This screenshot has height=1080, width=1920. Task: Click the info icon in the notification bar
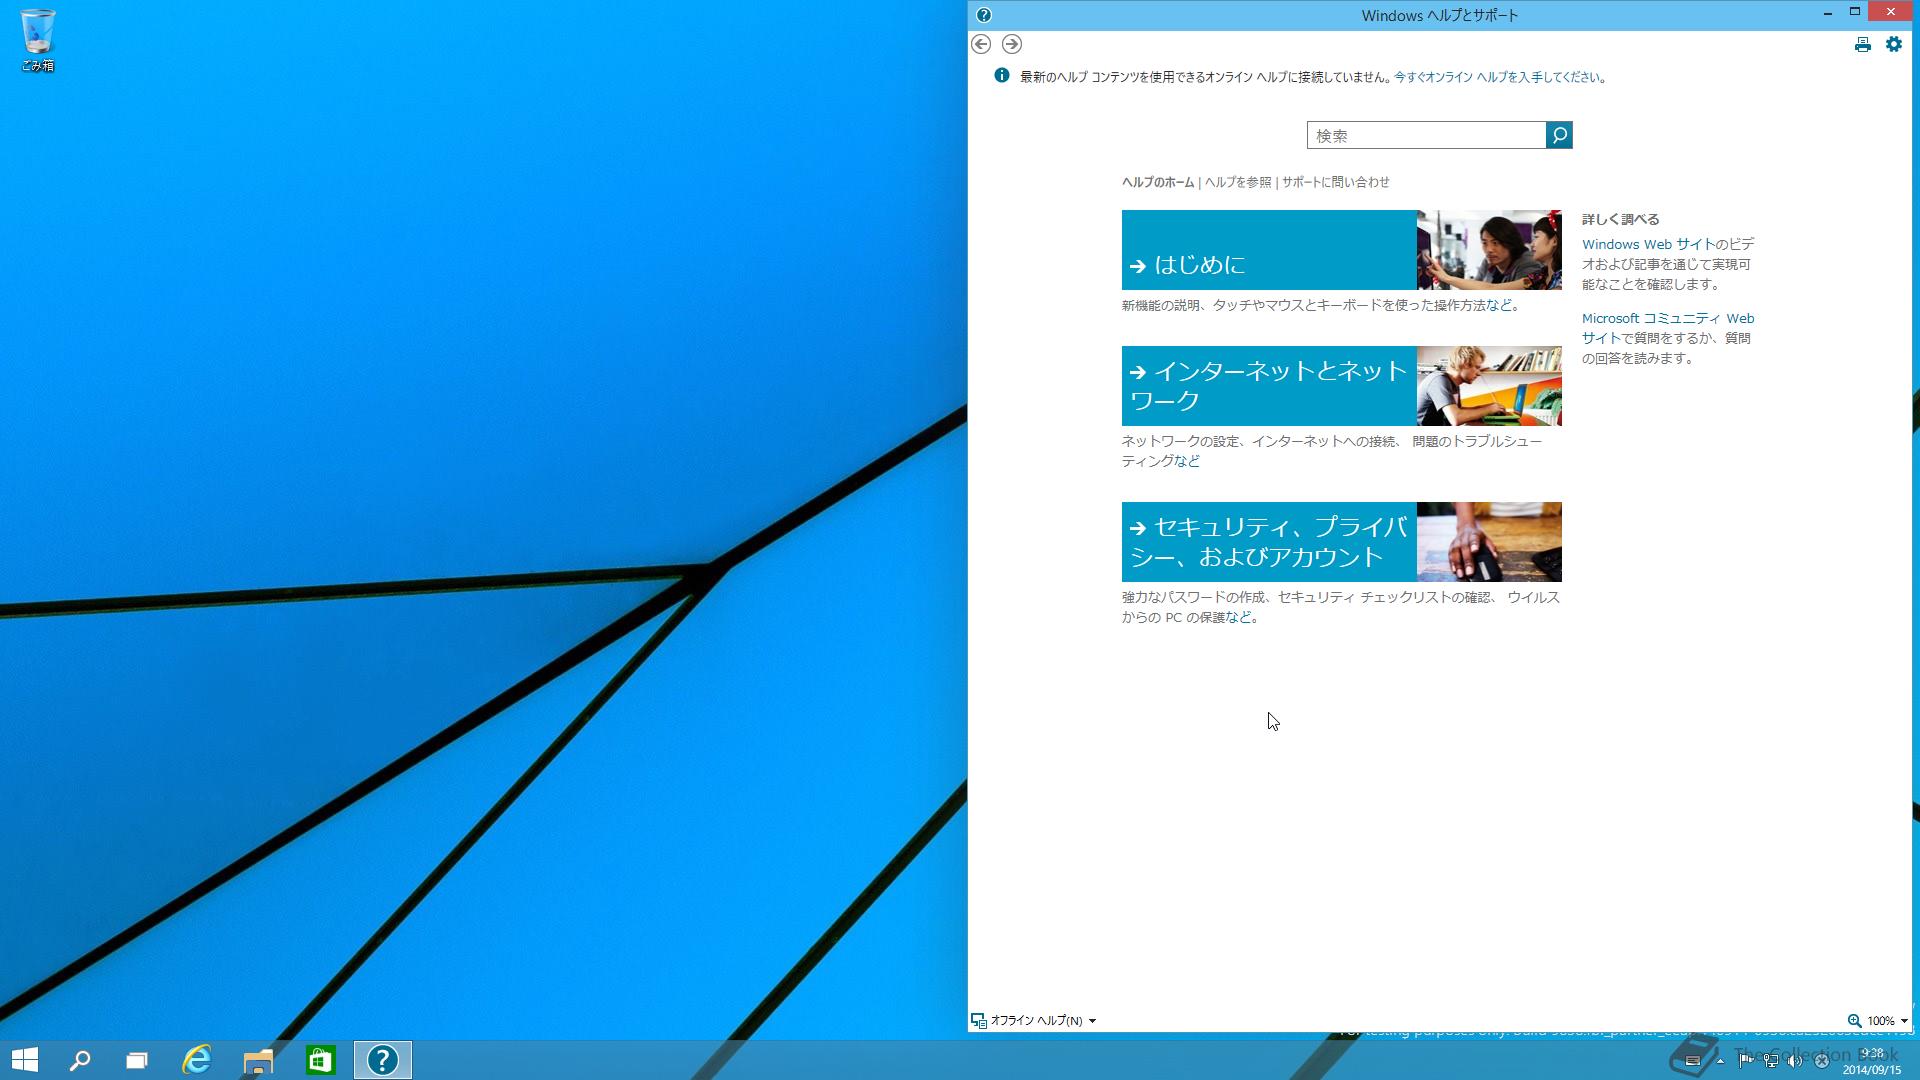pos(1001,76)
